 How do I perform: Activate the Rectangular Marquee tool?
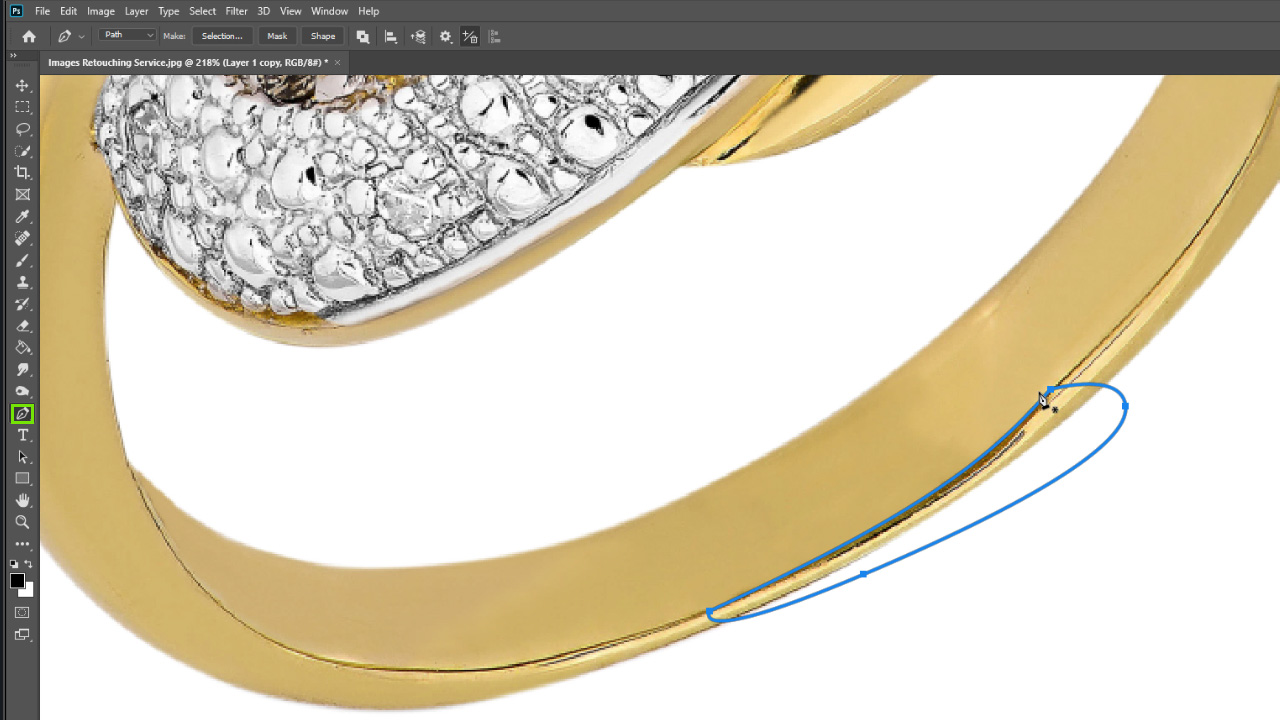22,108
